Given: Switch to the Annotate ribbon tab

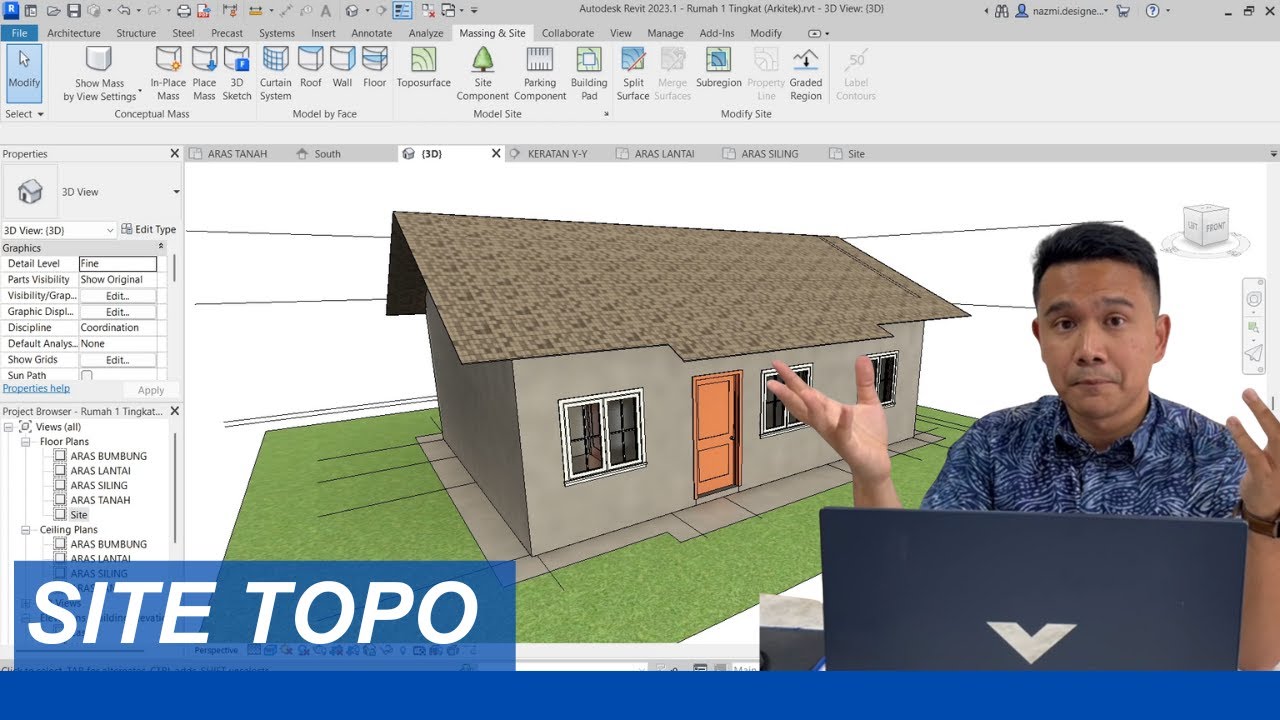Looking at the screenshot, I should coord(372,33).
